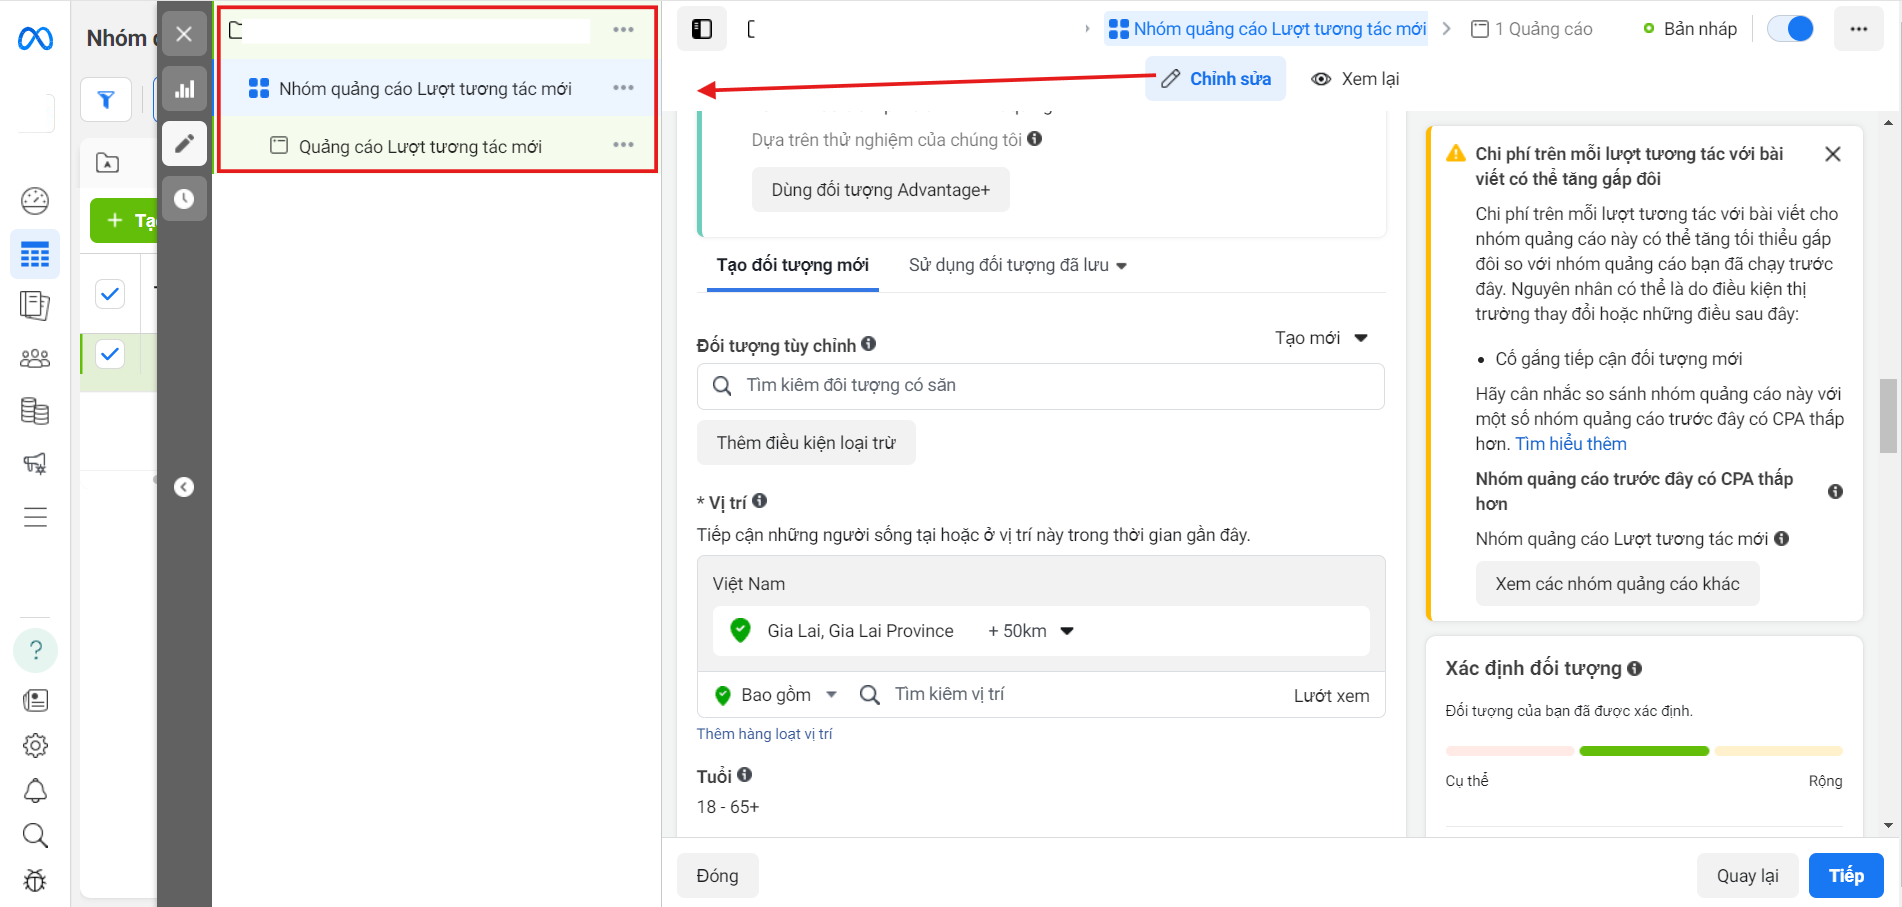Toggle the split panel layout icon
The image size is (1902, 907).
702,29
